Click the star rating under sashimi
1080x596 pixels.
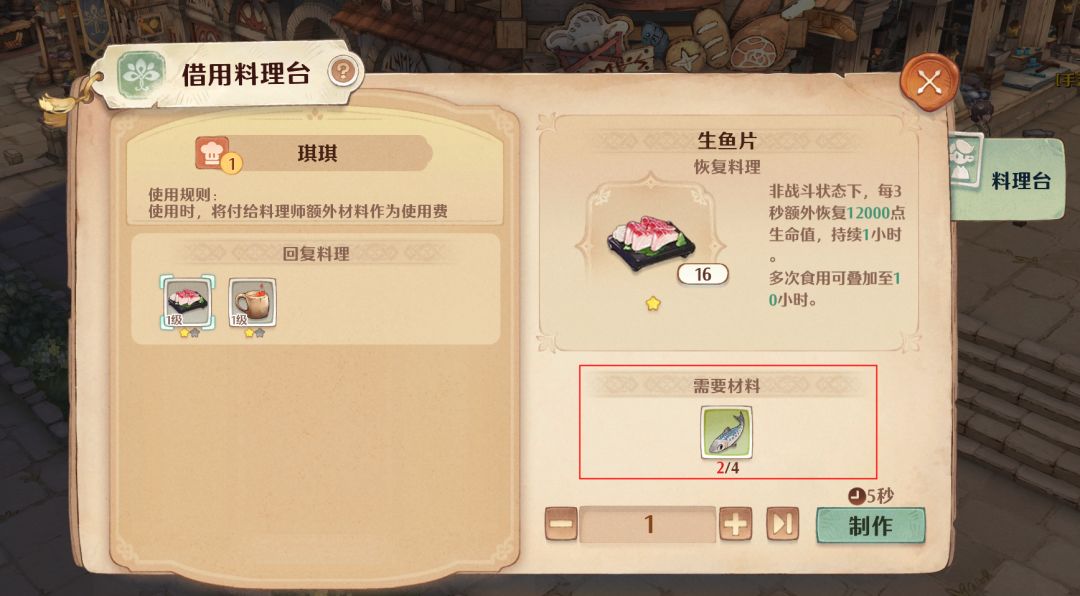click(x=653, y=304)
